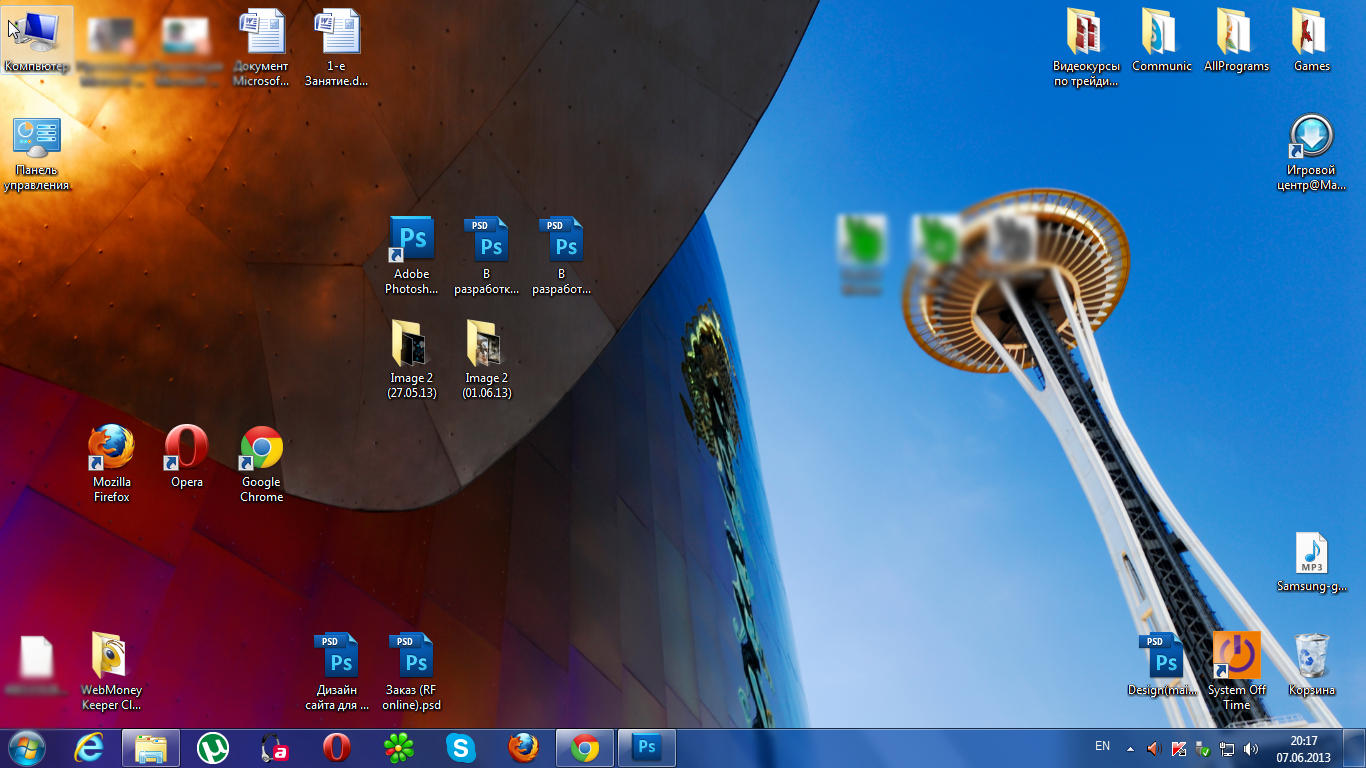Click the white speaker volume tray icon

(x=1251, y=748)
